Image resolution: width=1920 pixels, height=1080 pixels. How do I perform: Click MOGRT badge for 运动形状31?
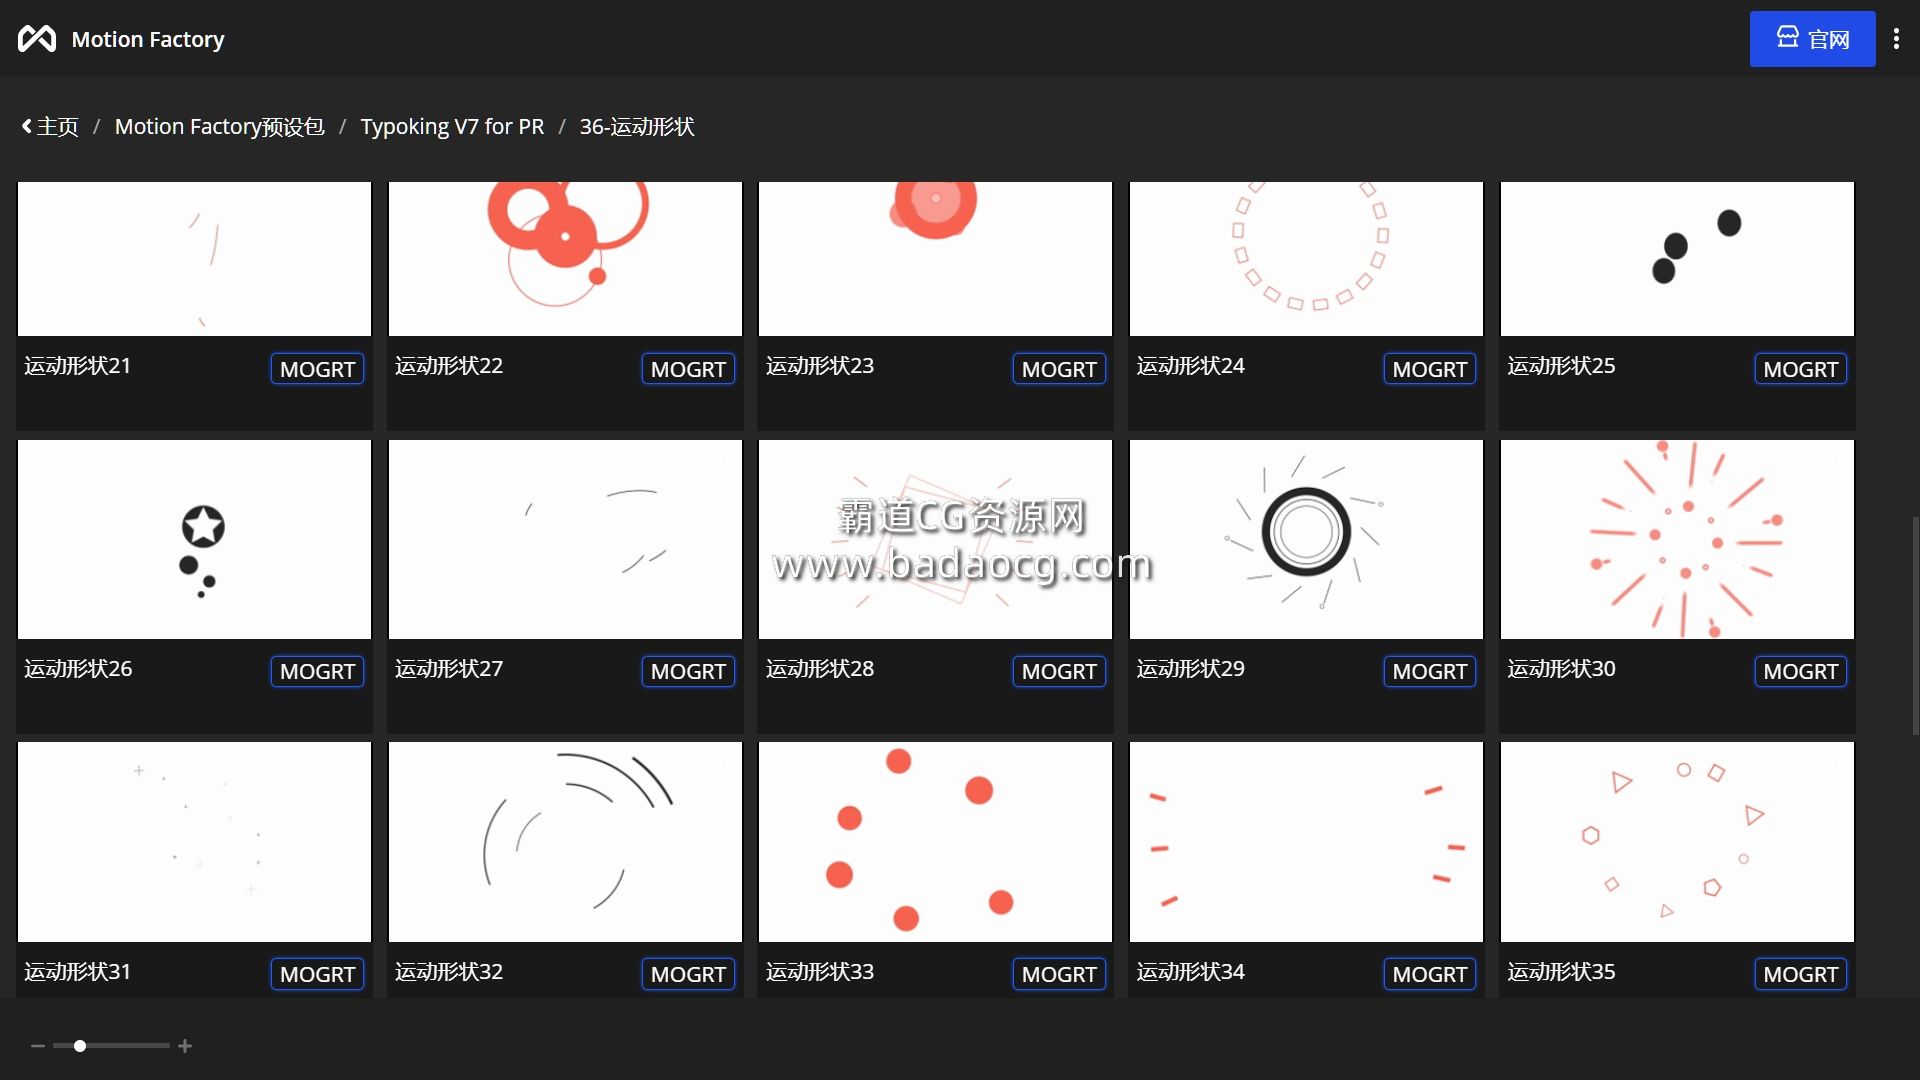pos(317,974)
